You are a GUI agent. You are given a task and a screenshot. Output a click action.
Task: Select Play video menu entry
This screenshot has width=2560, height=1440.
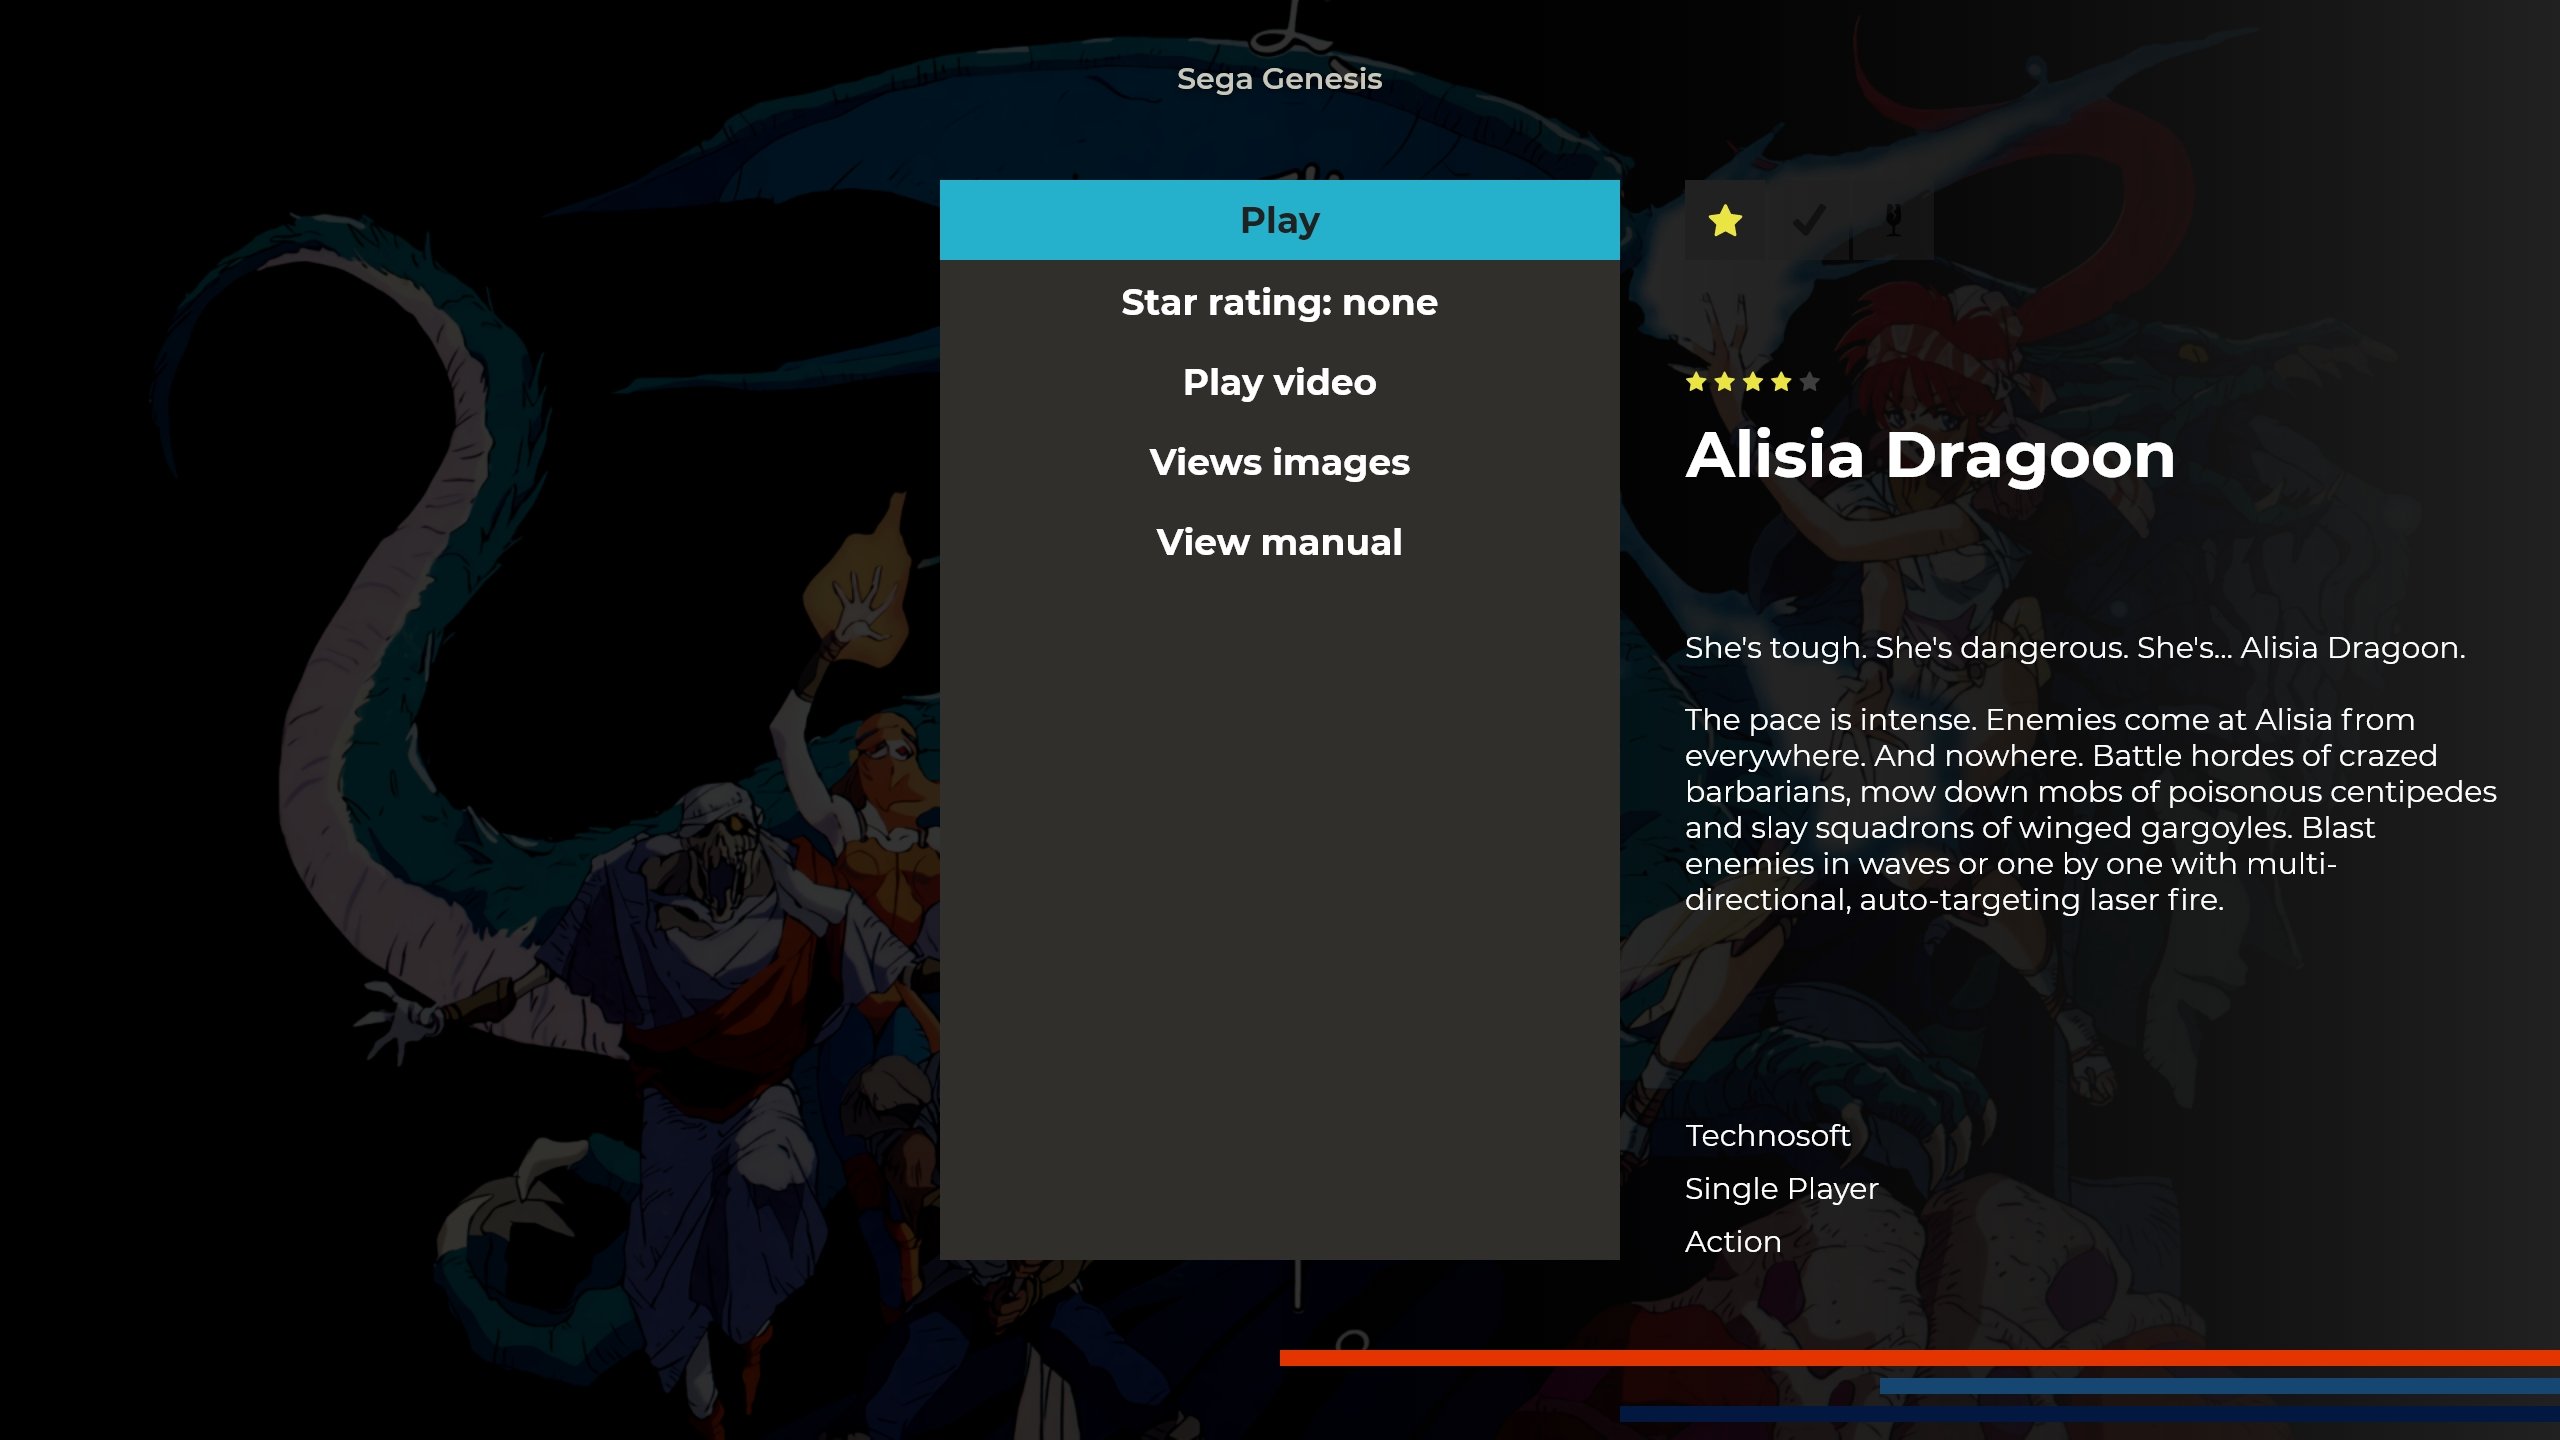point(1280,382)
